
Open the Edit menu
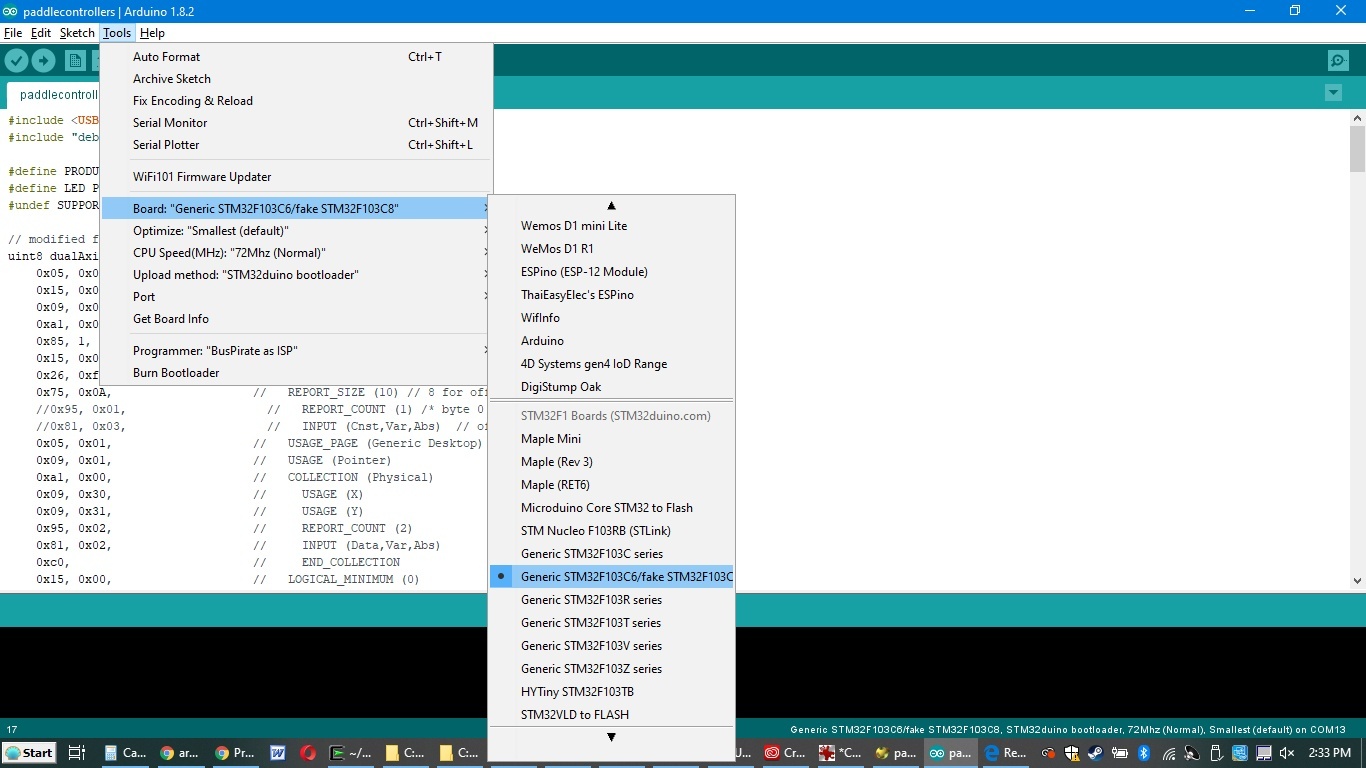(x=41, y=33)
